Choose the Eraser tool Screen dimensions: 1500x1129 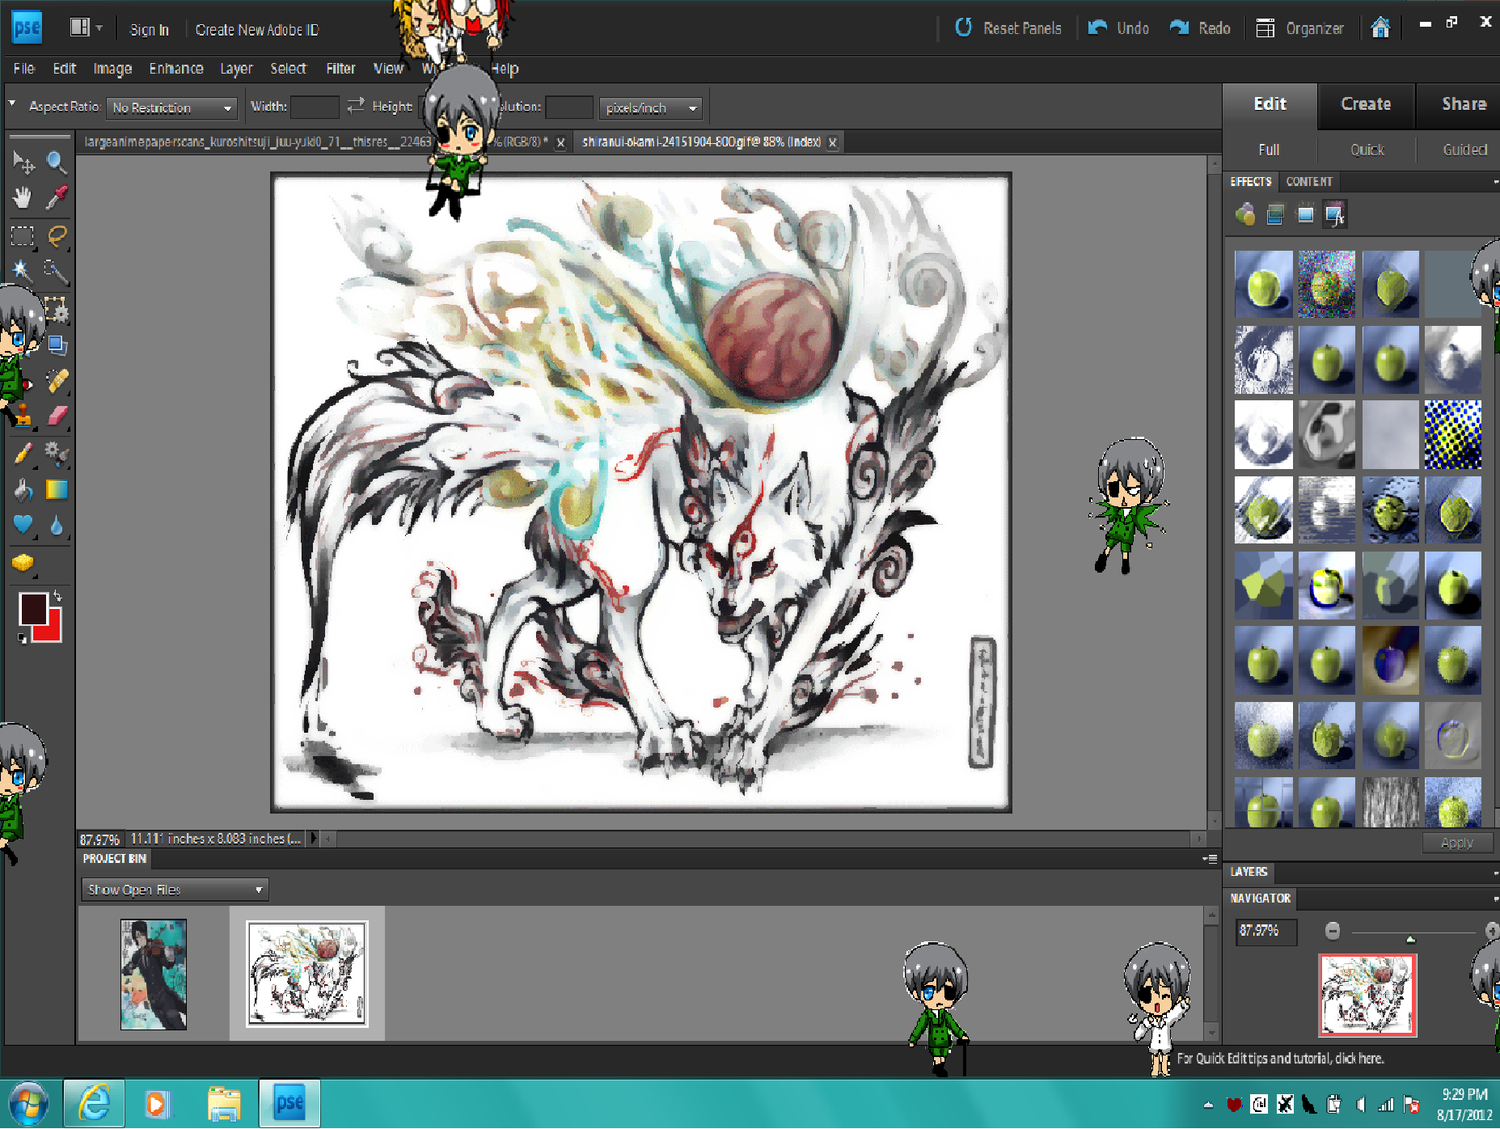click(x=57, y=415)
